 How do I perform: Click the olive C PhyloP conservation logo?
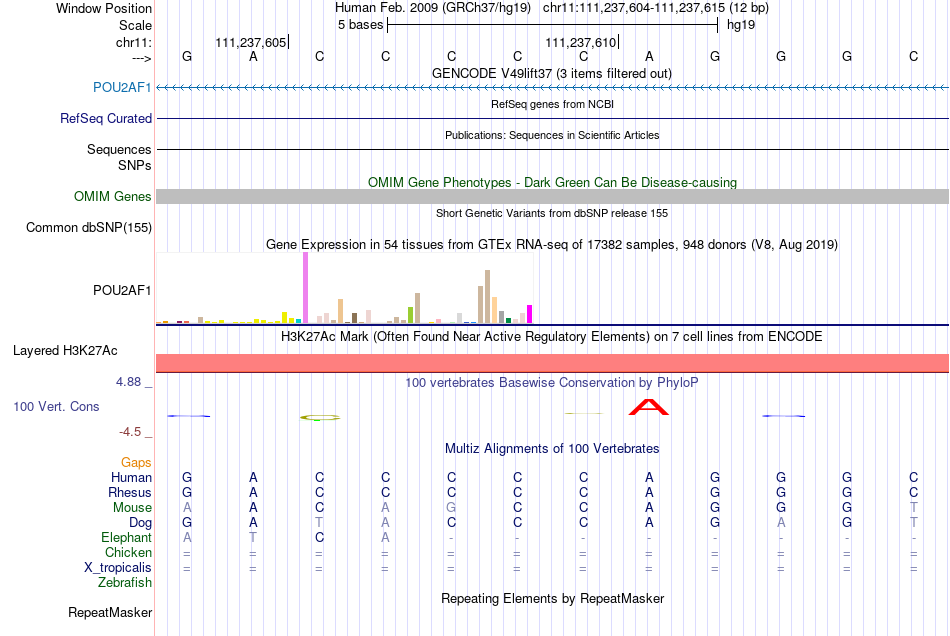click(320, 417)
